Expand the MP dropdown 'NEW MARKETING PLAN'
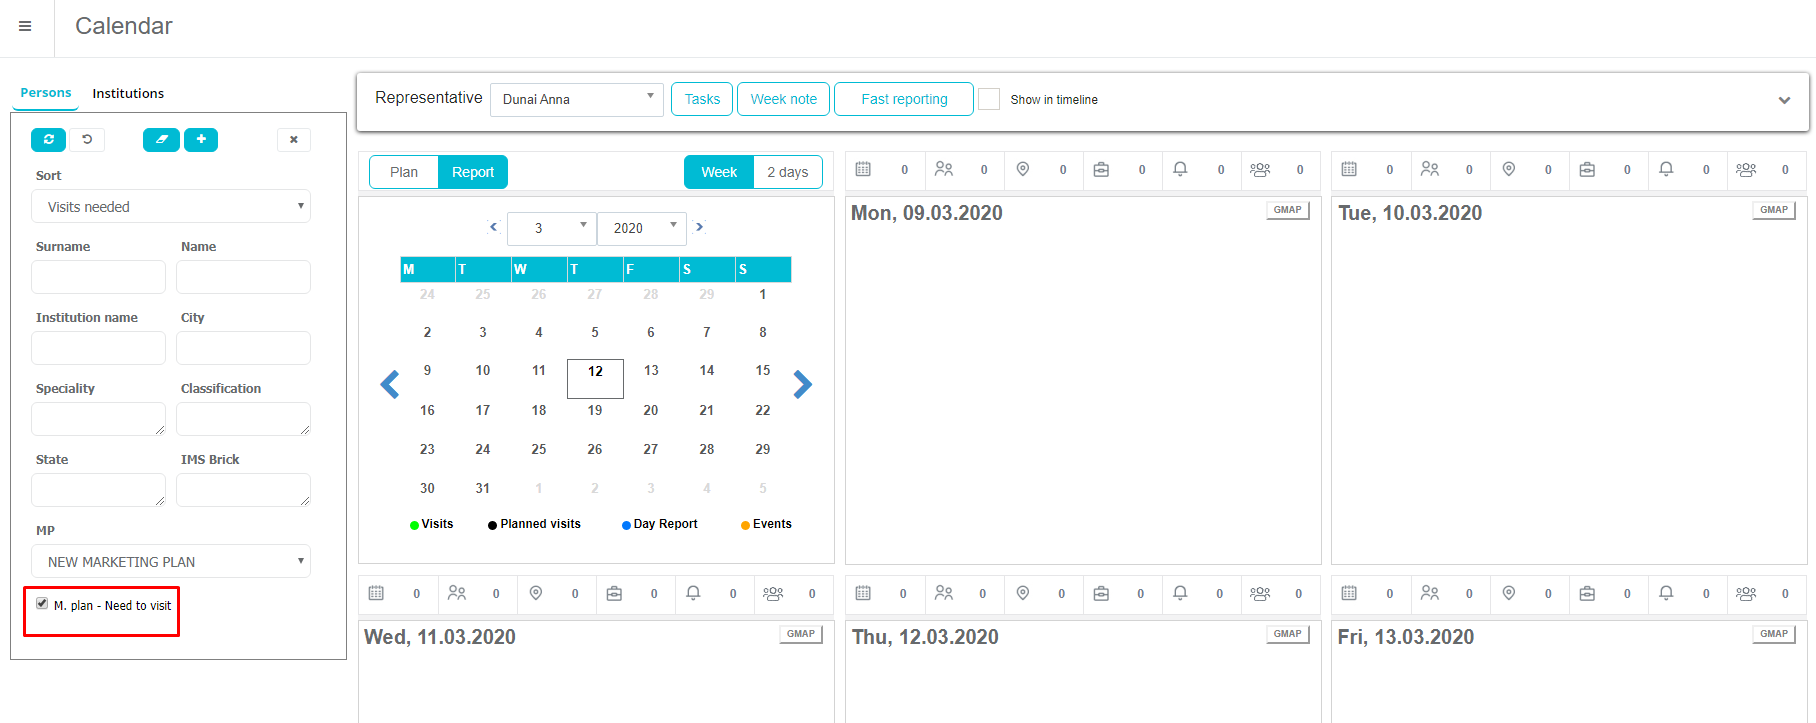This screenshot has height=723, width=1816. [x=171, y=562]
